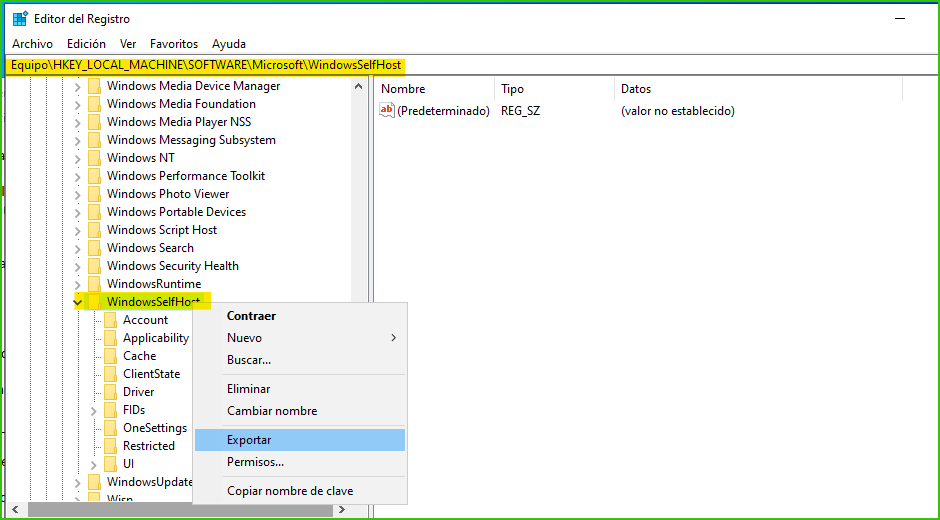Choose Exportar from the context menu
The width and height of the screenshot is (940, 520).
300,440
